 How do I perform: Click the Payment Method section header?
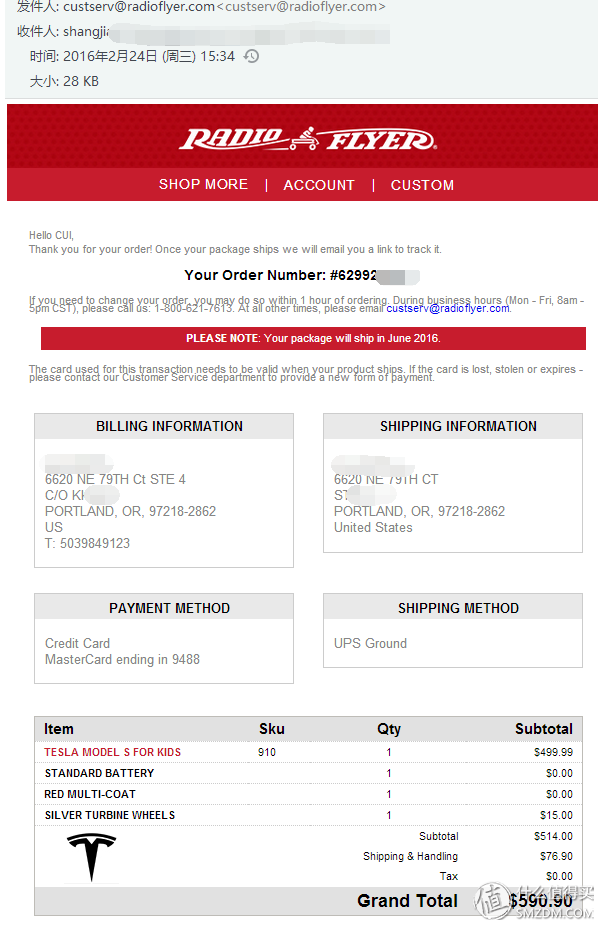click(x=169, y=608)
